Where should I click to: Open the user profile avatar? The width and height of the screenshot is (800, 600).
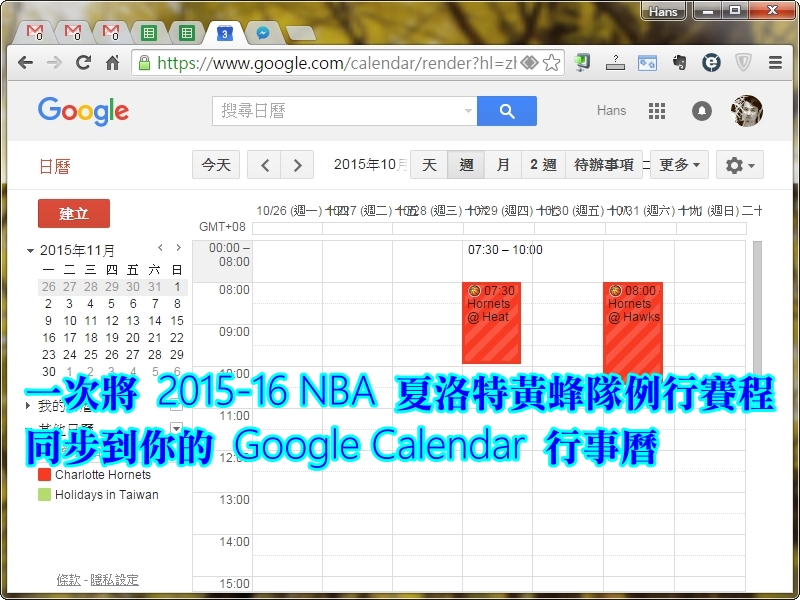click(746, 111)
